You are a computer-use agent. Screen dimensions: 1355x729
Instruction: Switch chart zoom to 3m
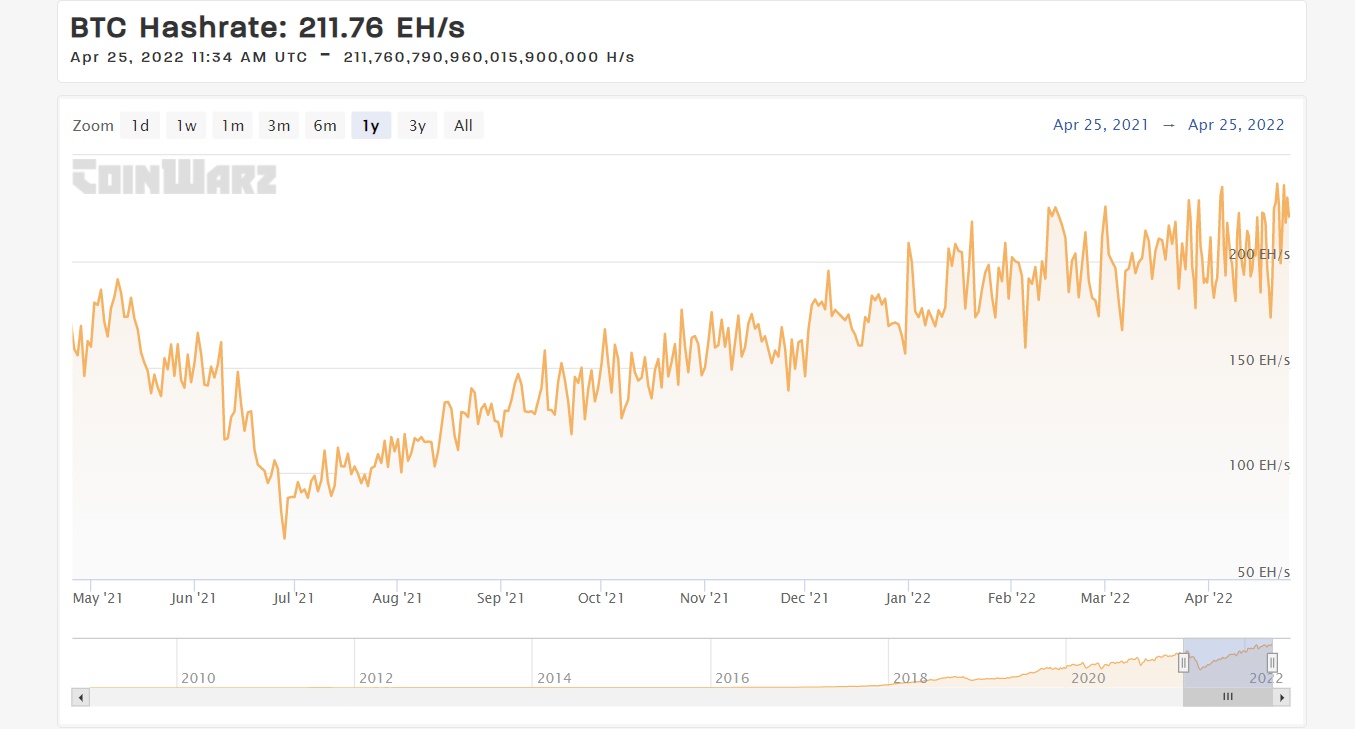click(278, 125)
